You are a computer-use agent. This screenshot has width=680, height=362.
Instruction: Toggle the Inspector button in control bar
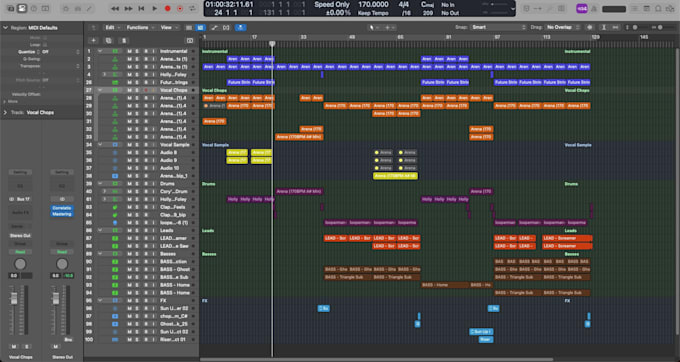click(x=22, y=8)
